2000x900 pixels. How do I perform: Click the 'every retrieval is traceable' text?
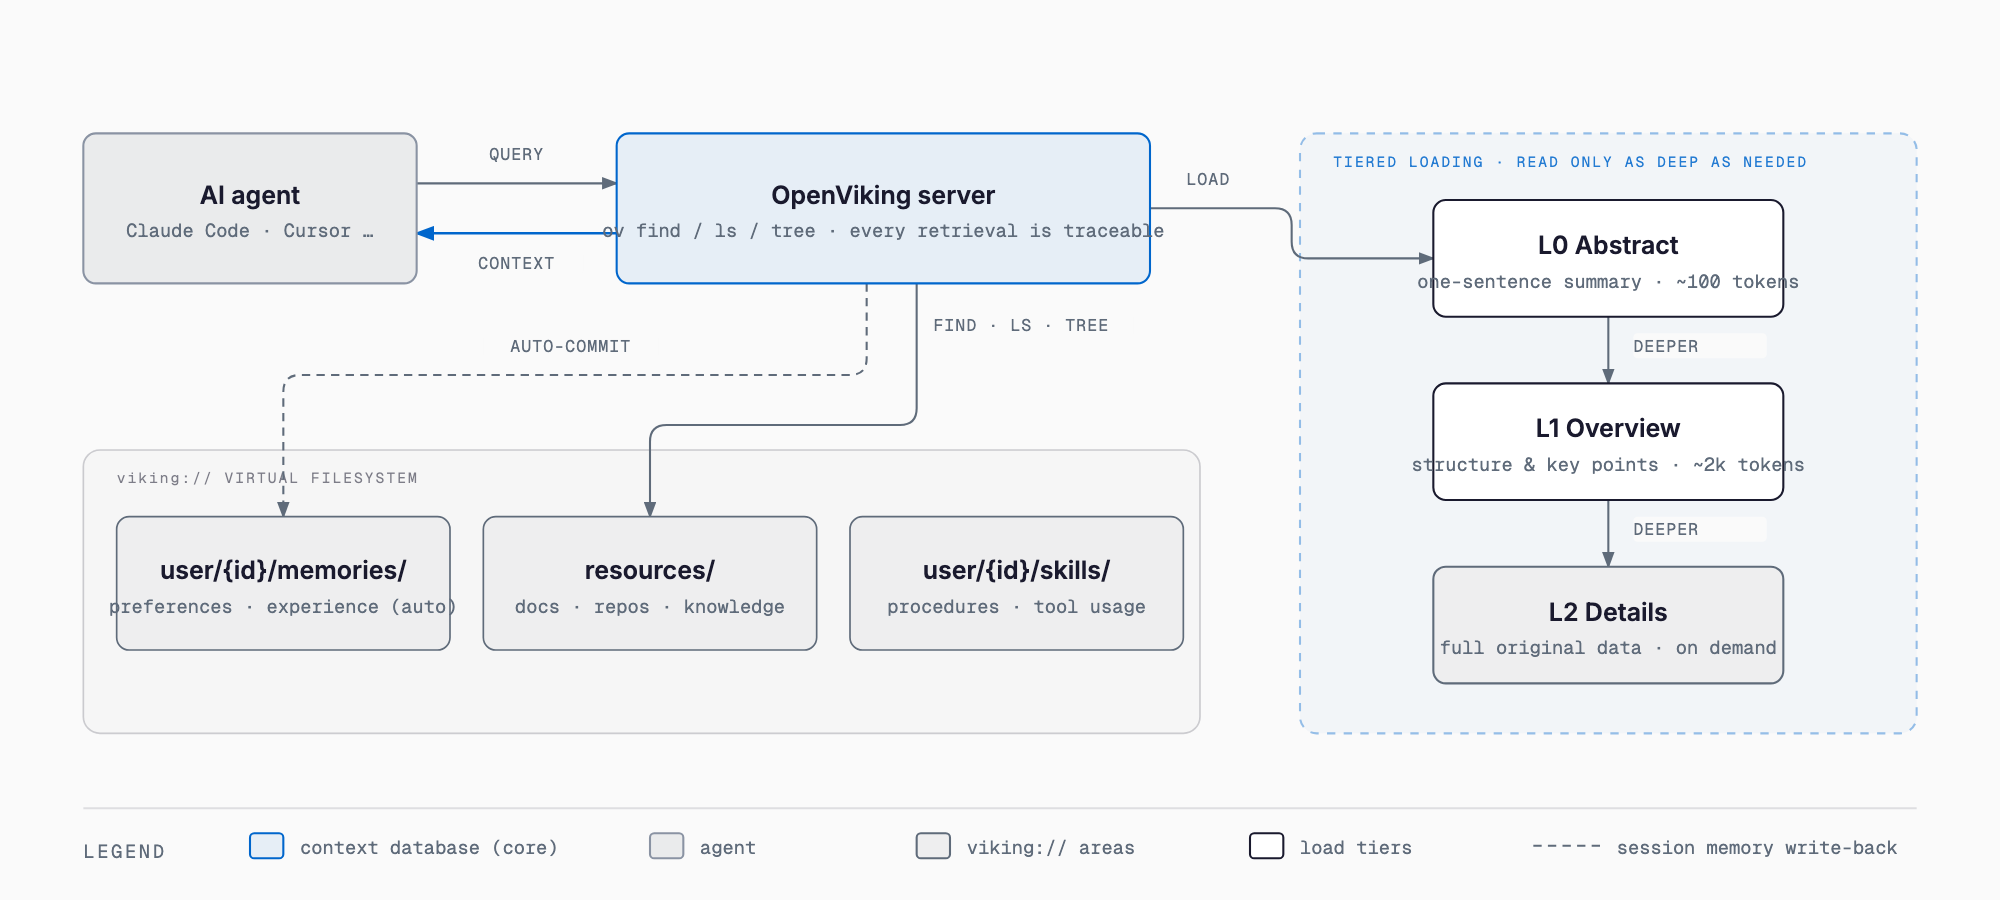(1007, 231)
